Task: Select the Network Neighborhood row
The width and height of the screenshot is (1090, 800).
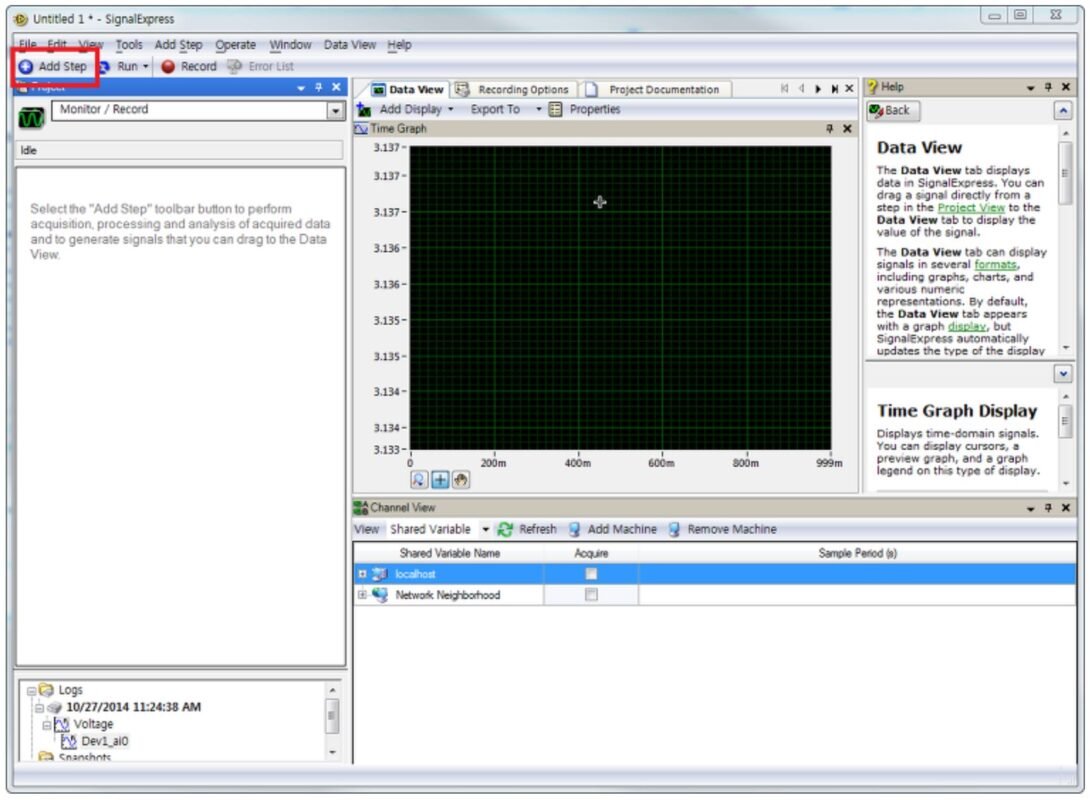Action: (x=715, y=595)
